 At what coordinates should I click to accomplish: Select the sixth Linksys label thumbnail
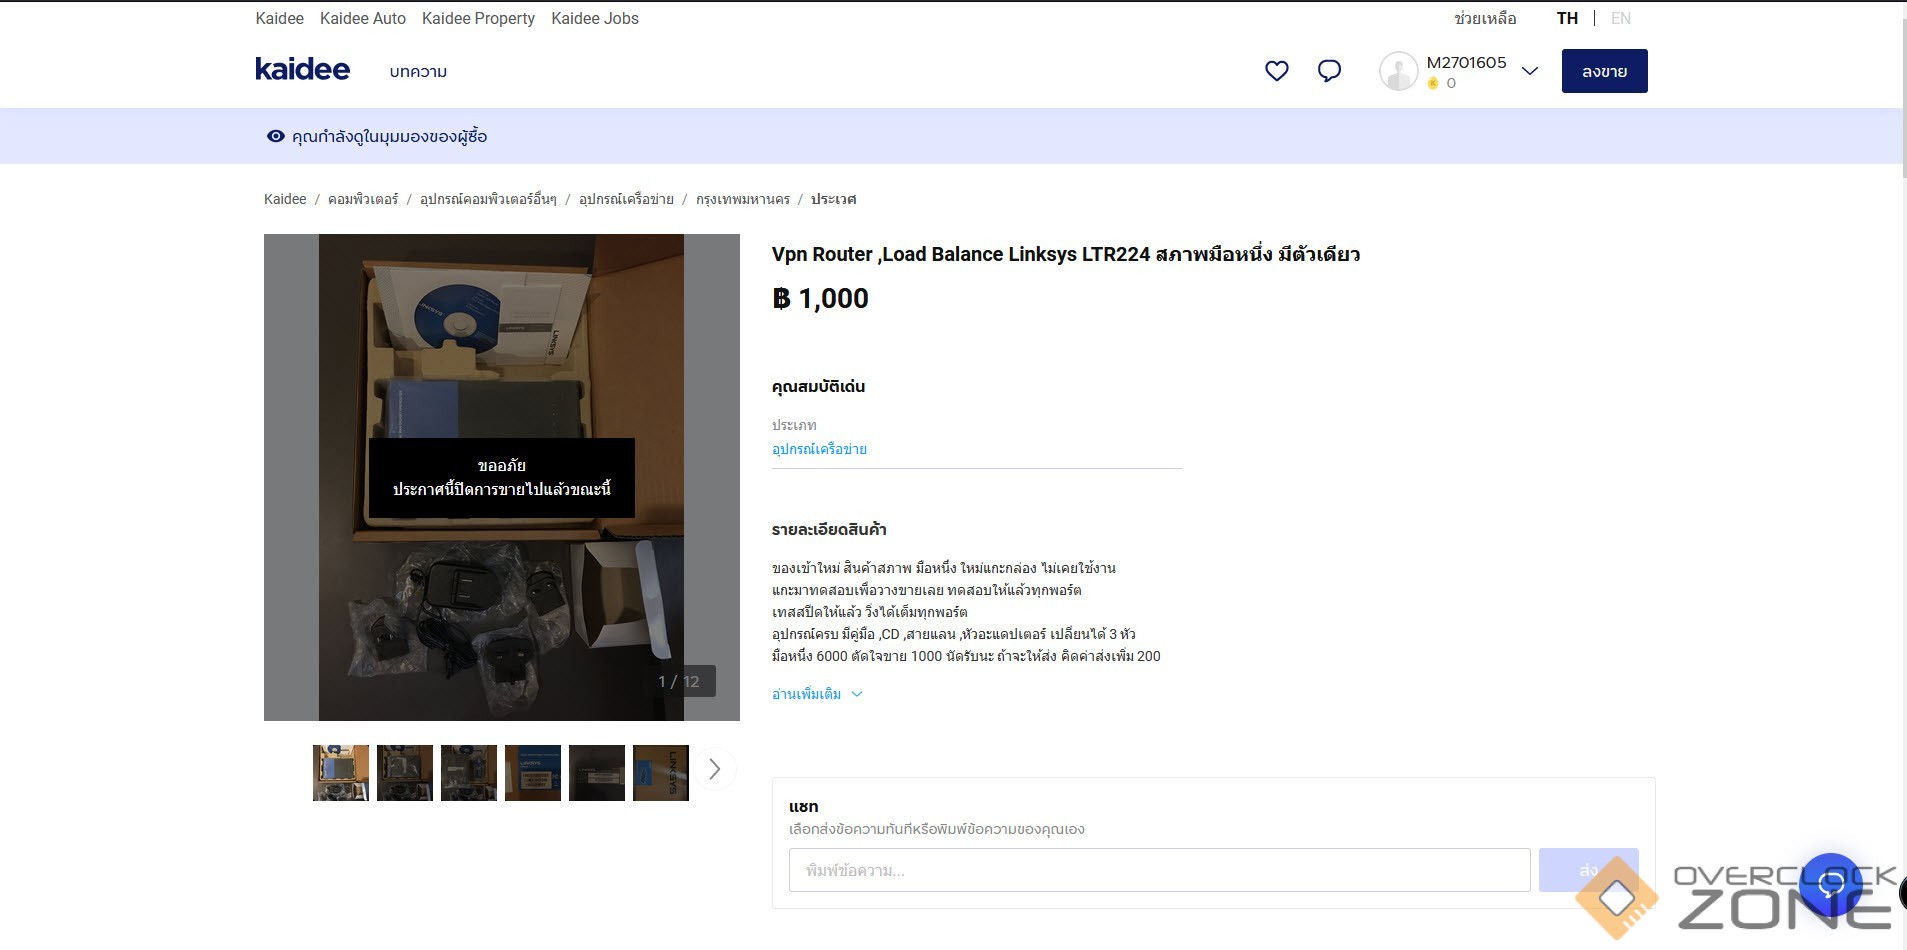pyautogui.click(x=661, y=773)
